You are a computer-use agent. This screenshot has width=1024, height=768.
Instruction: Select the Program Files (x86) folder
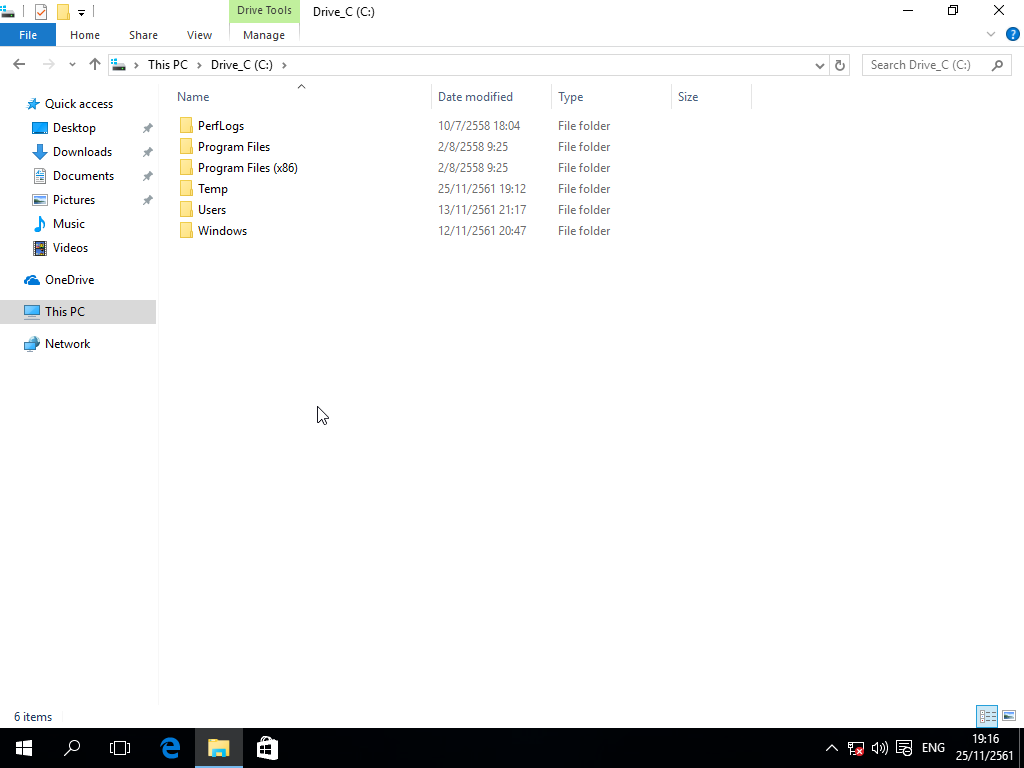coord(247,168)
